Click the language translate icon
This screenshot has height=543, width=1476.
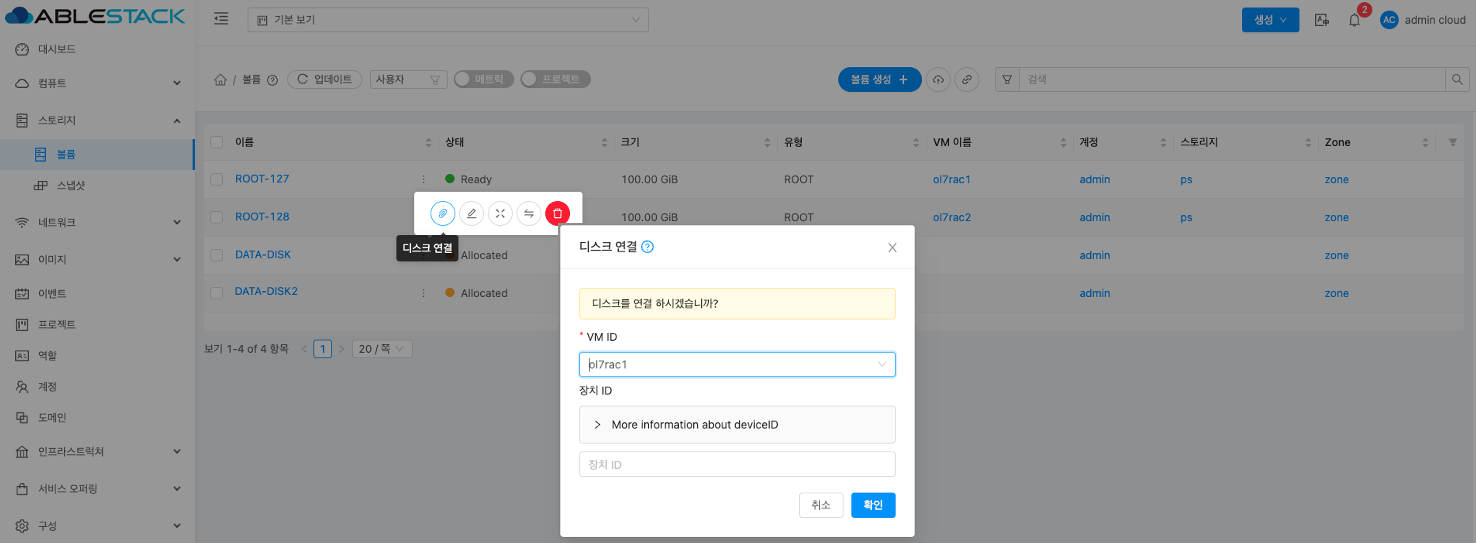click(x=1322, y=20)
